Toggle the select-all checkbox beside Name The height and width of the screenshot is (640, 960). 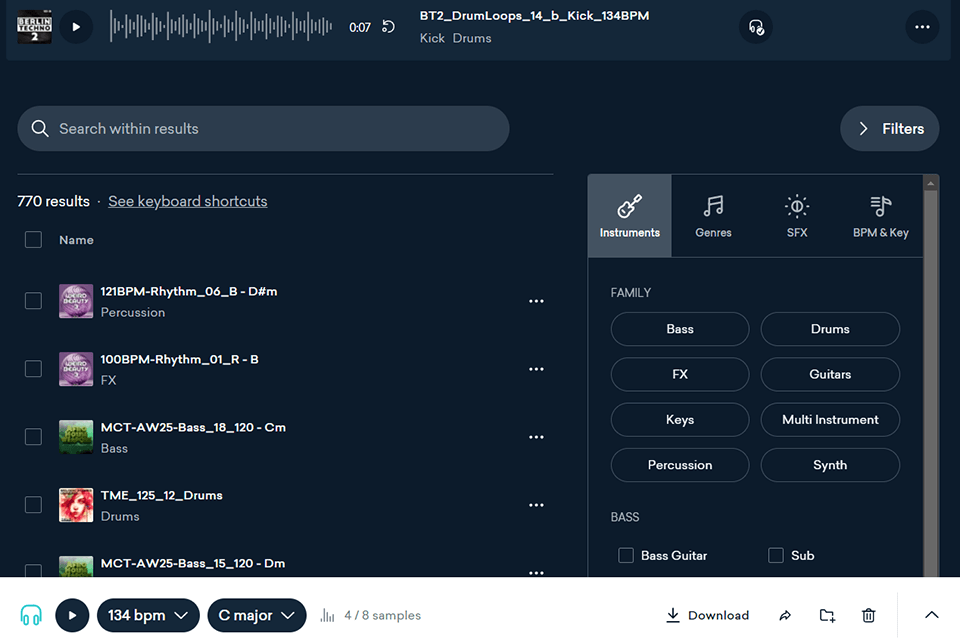point(33,239)
